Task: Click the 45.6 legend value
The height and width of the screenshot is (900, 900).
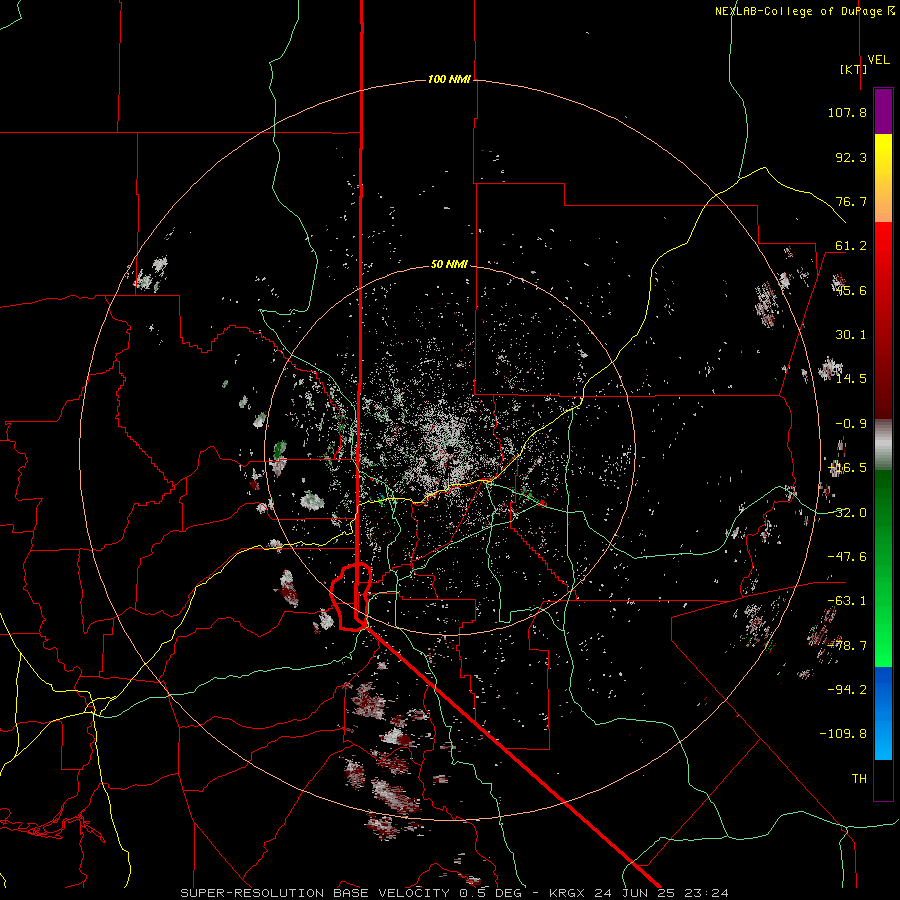Action: (x=851, y=290)
